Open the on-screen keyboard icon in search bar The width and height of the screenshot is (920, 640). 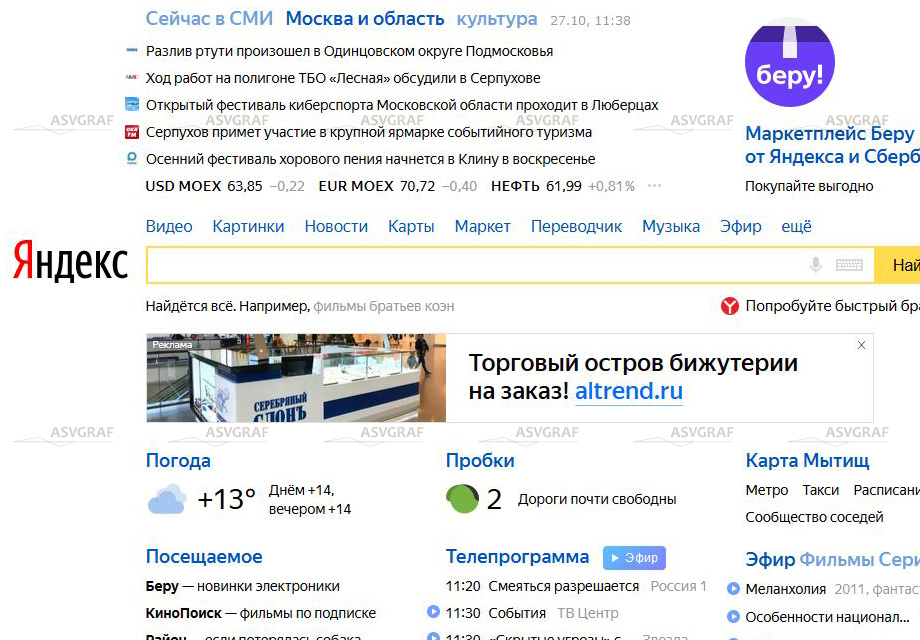click(x=849, y=265)
